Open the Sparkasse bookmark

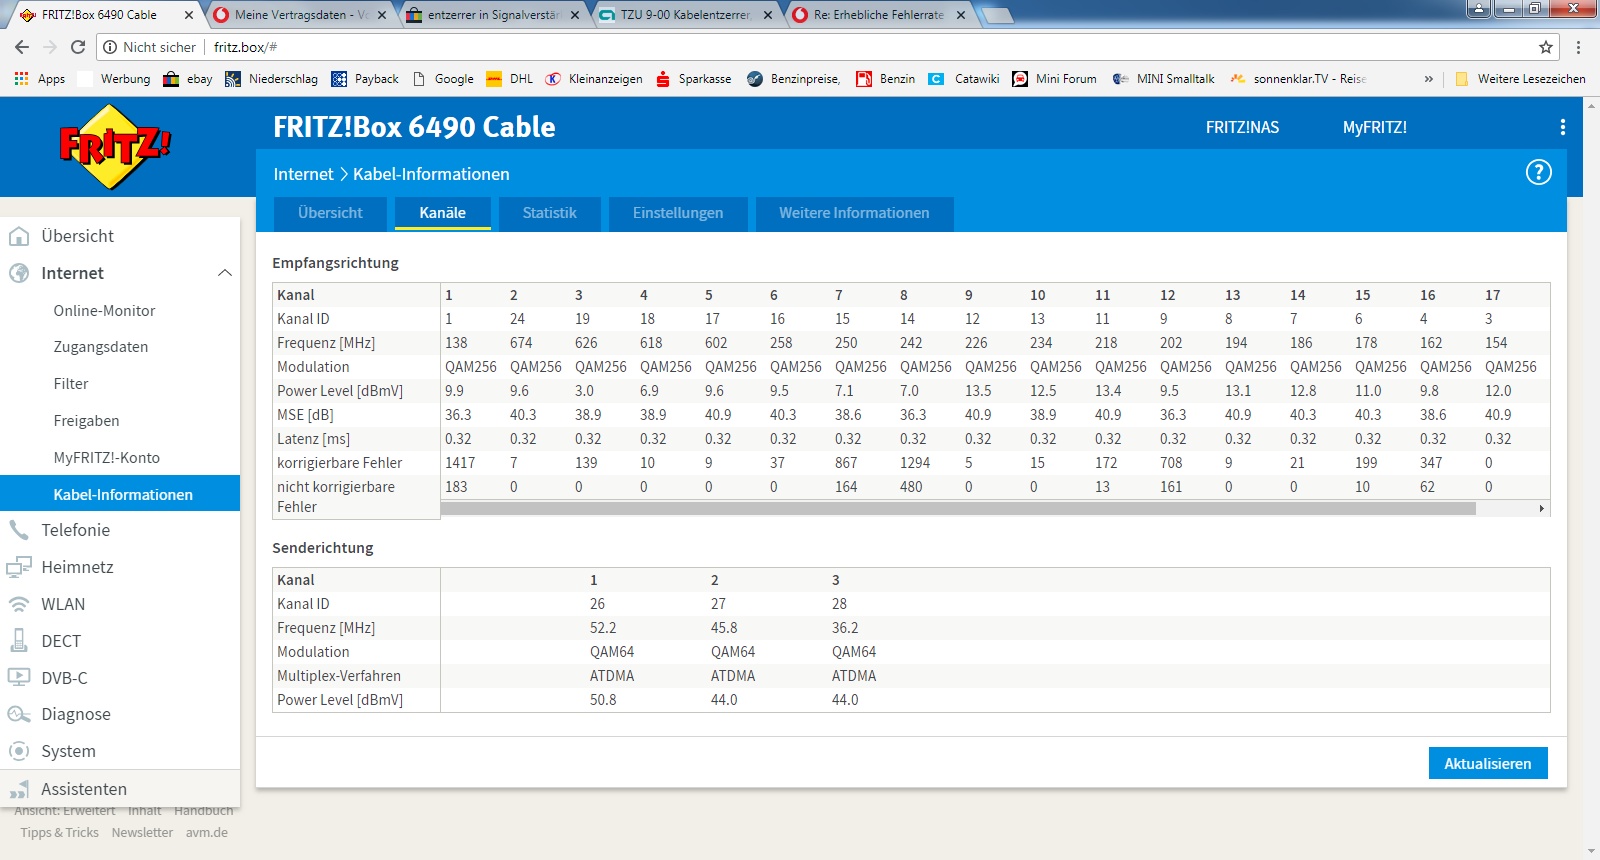693,79
